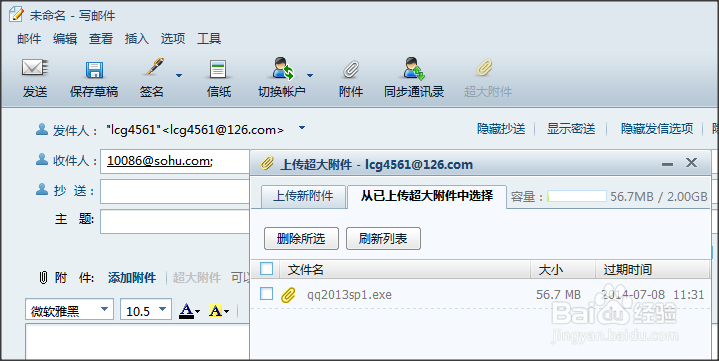Click the font color A icon
The height and width of the screenshot is (361, 719).
186,311
